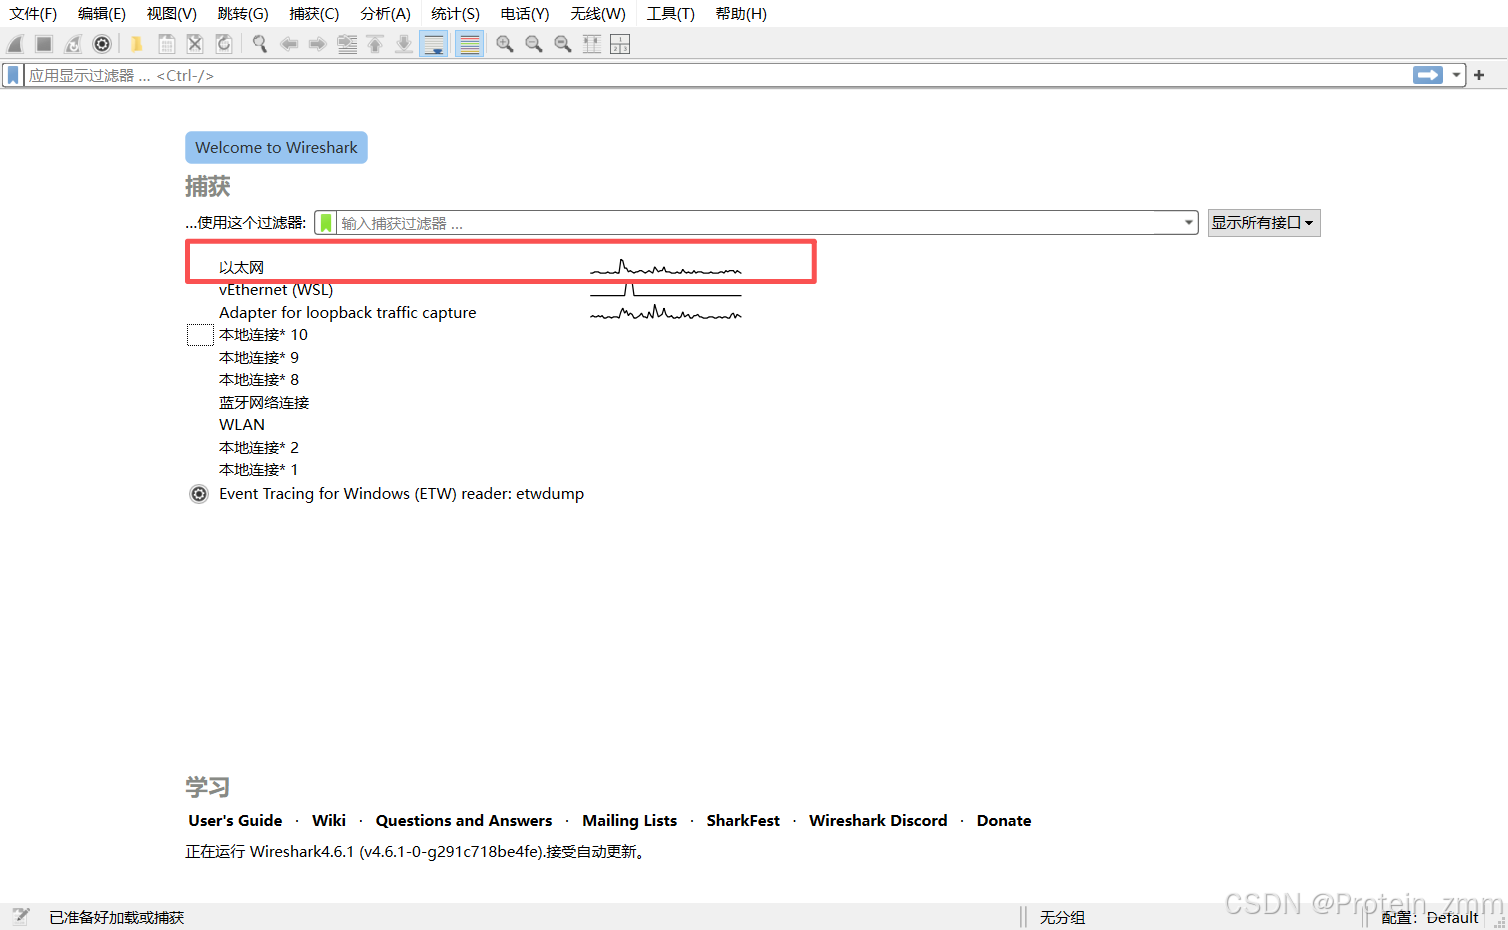The width and height of the screenshot is (1508, 930).
Task: Open display filter history dropdown arrow
Action: [1456, 75]
